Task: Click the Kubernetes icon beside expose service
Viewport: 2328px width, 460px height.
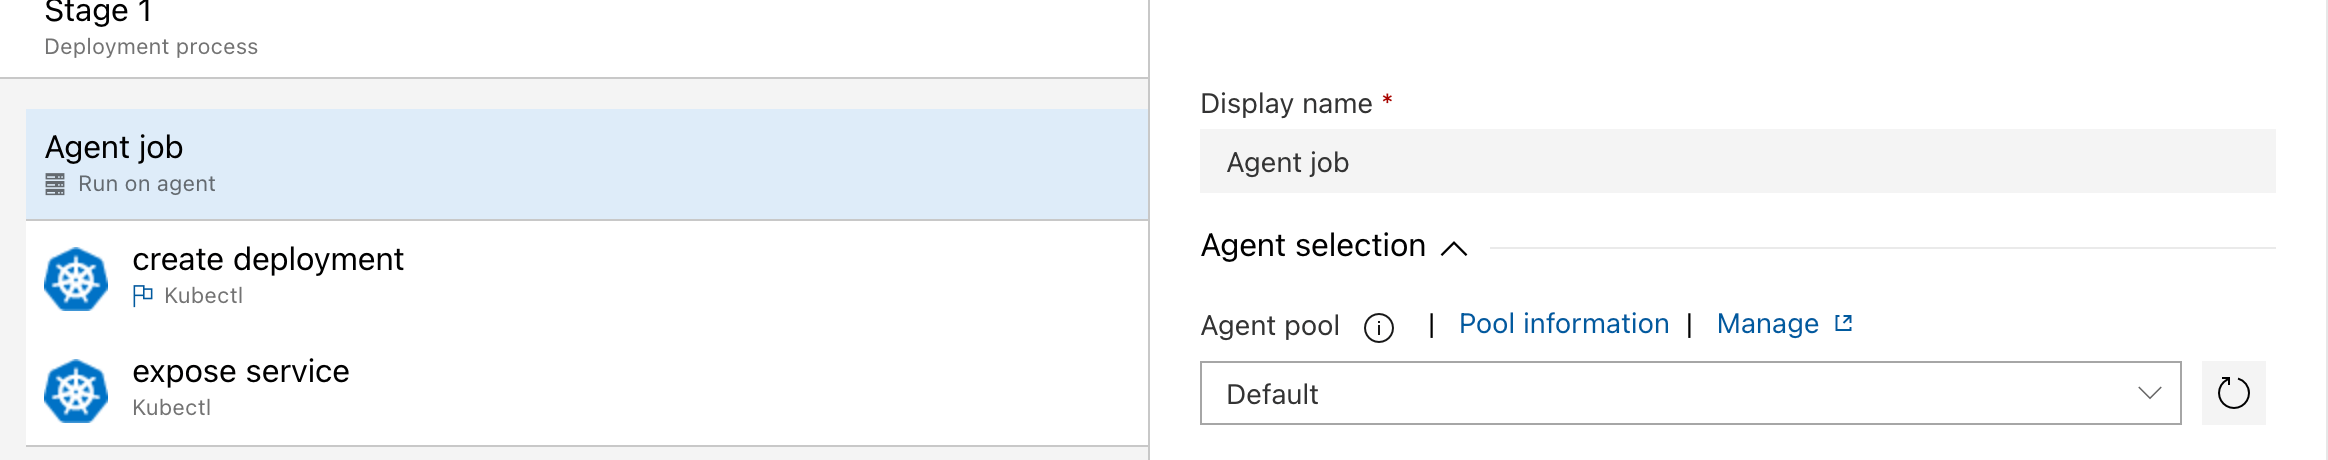Action: coord(76,391)
